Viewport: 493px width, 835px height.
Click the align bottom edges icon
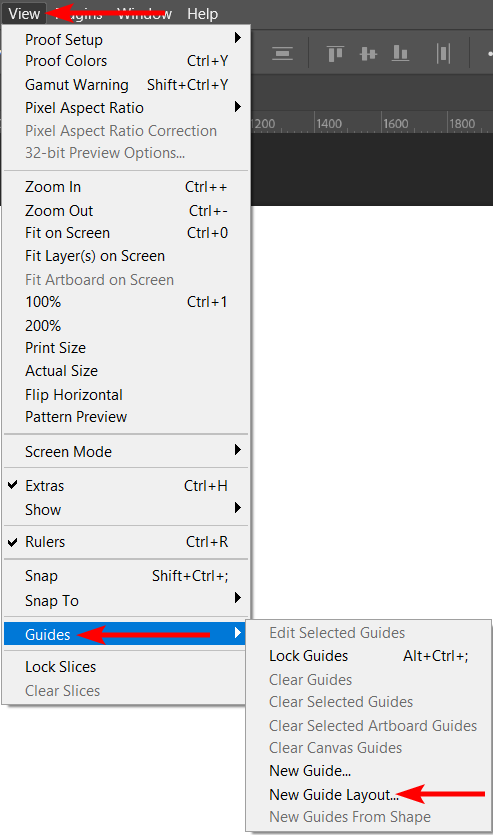(x=400, y=54)
